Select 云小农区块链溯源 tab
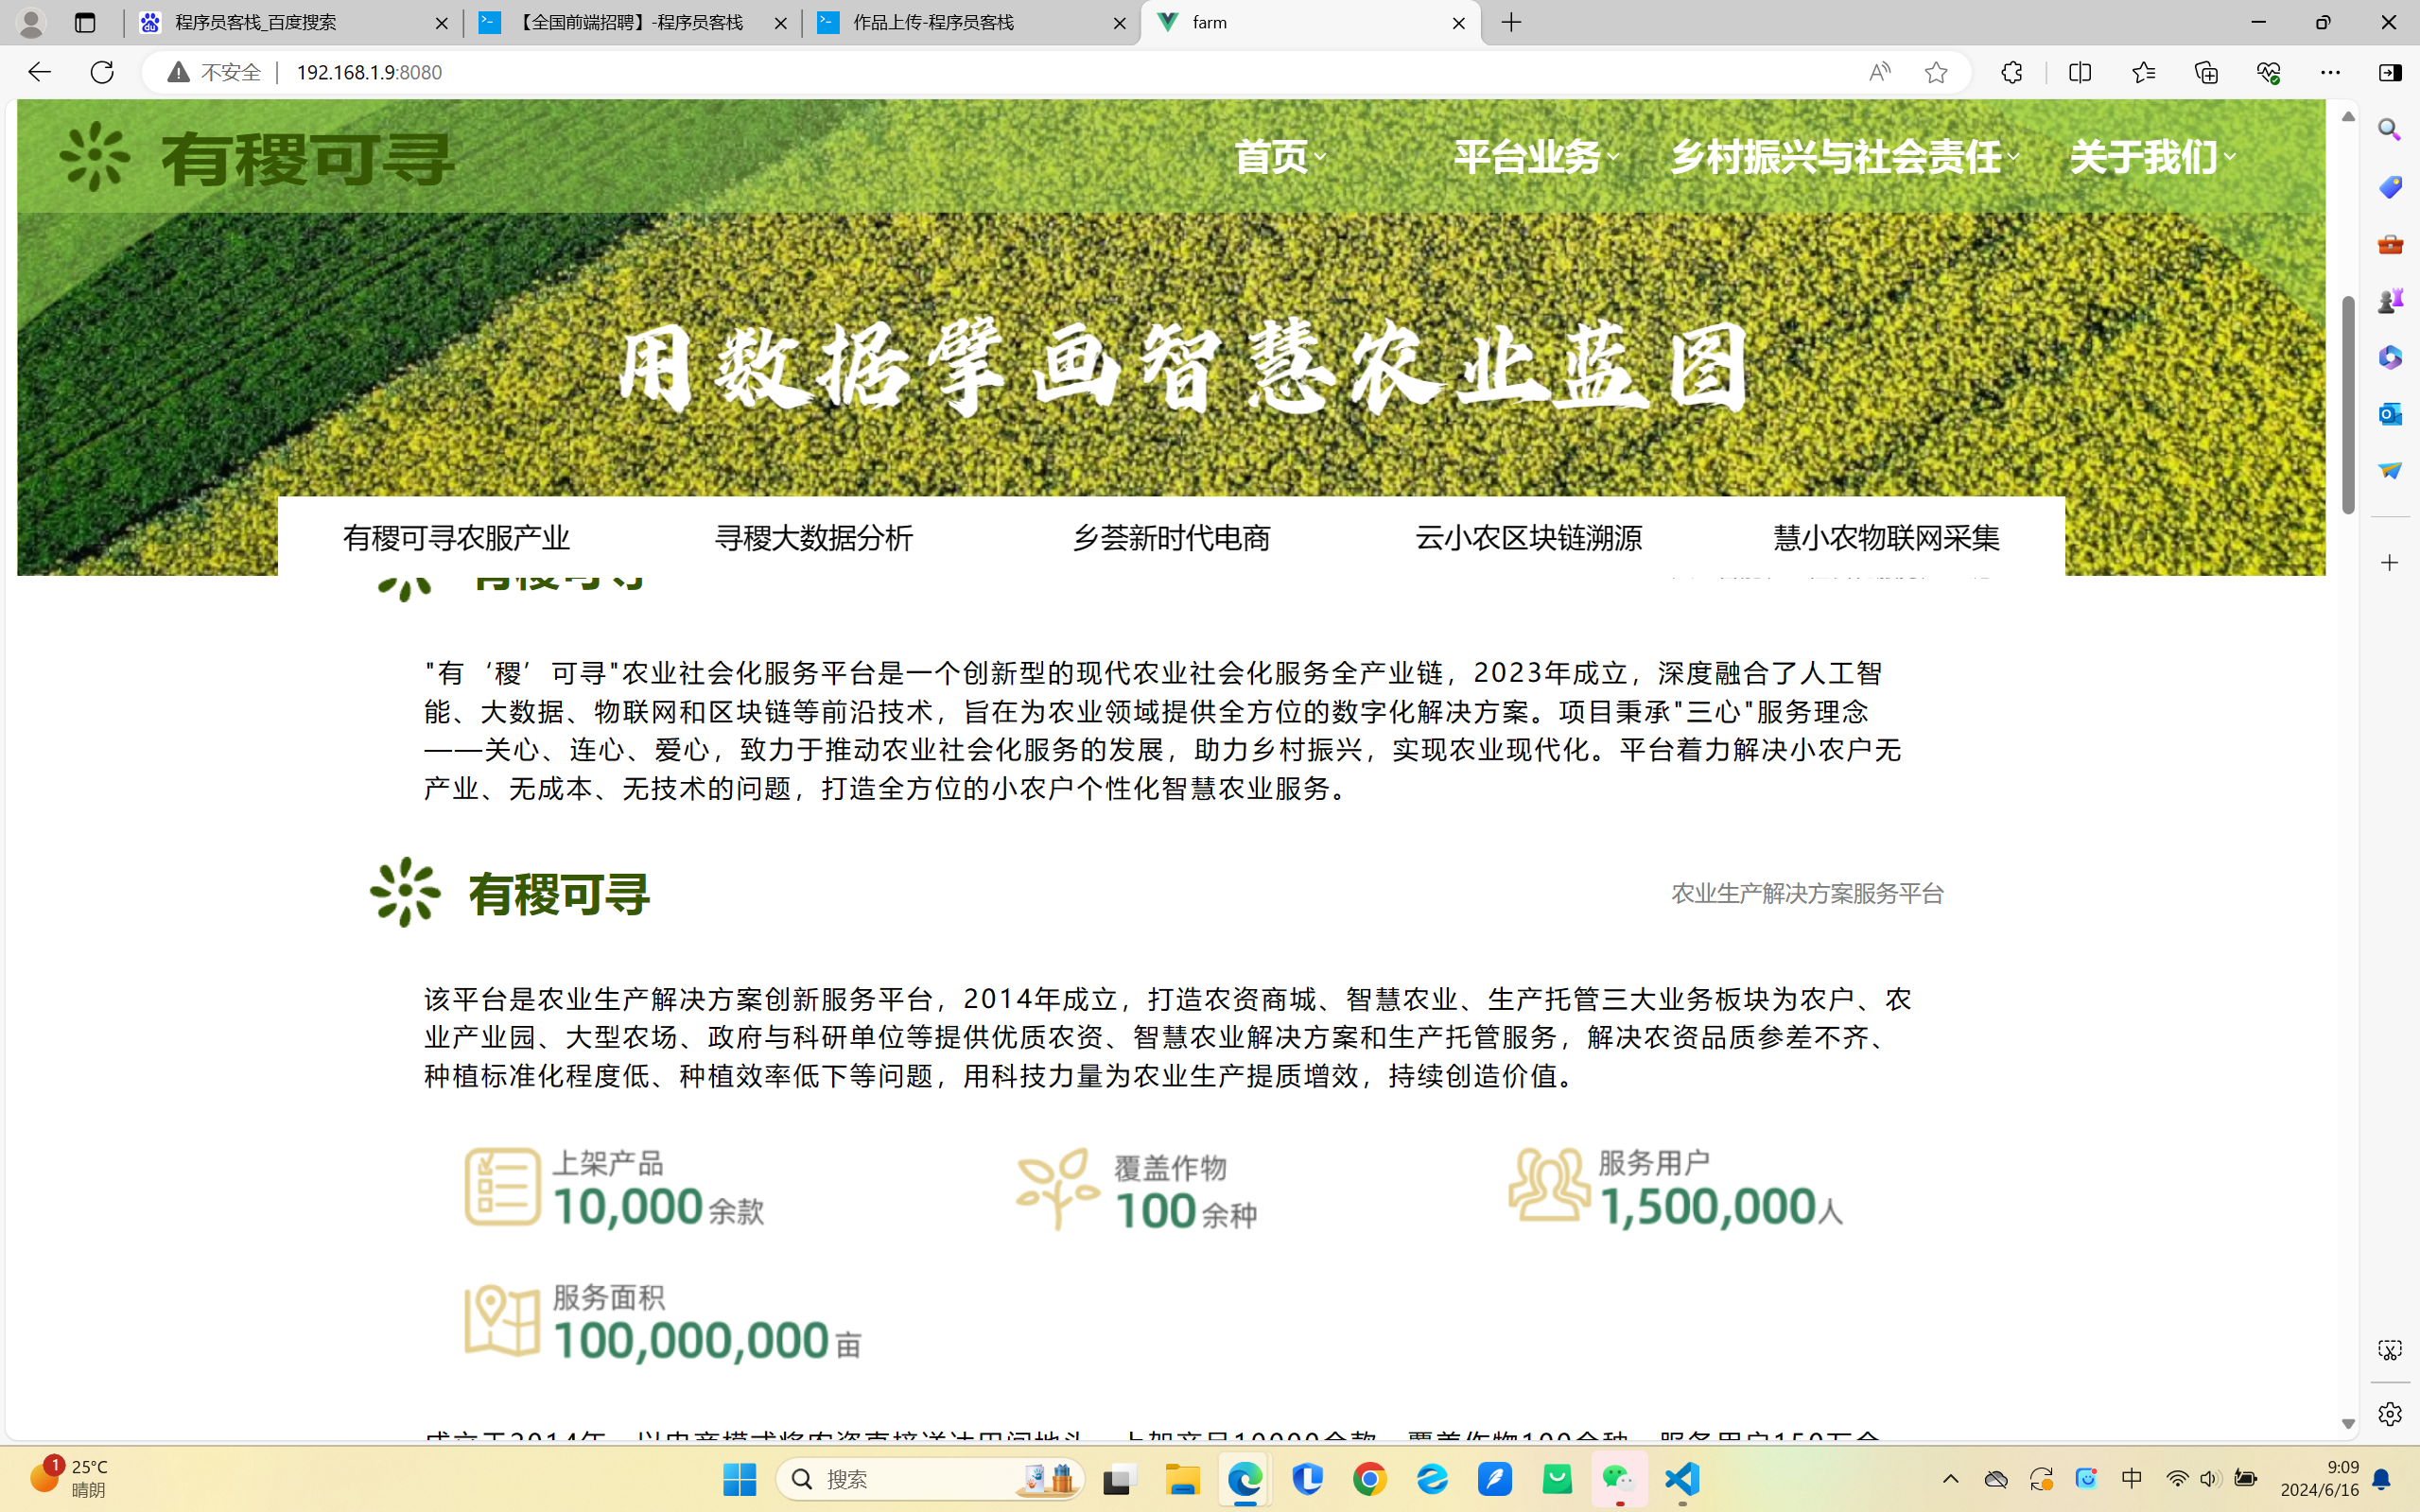This screenshot has height=1512, width=2420. [x=1528, y=538]
